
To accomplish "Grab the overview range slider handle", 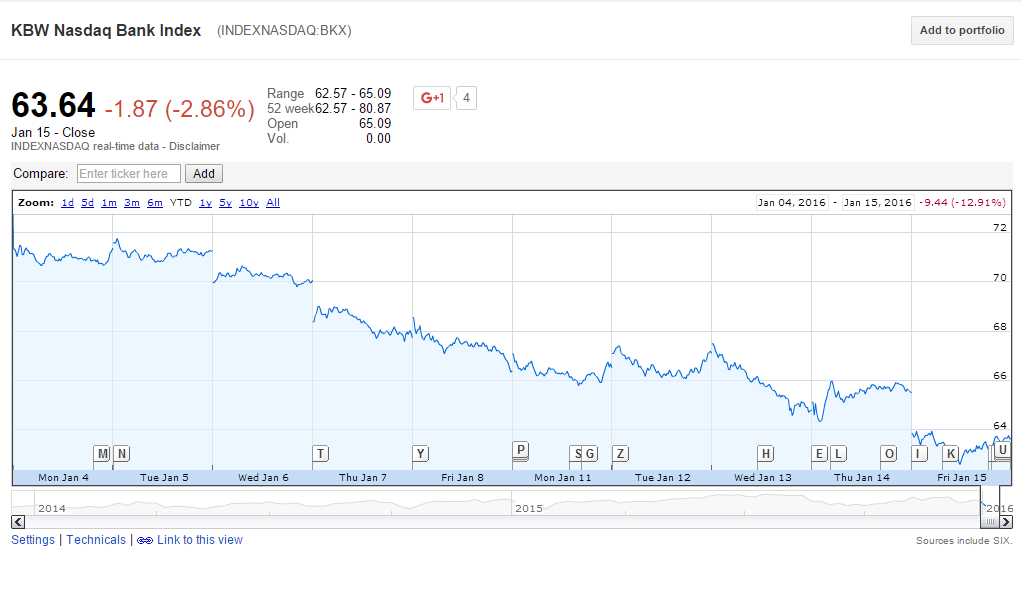I will point(990,522).
